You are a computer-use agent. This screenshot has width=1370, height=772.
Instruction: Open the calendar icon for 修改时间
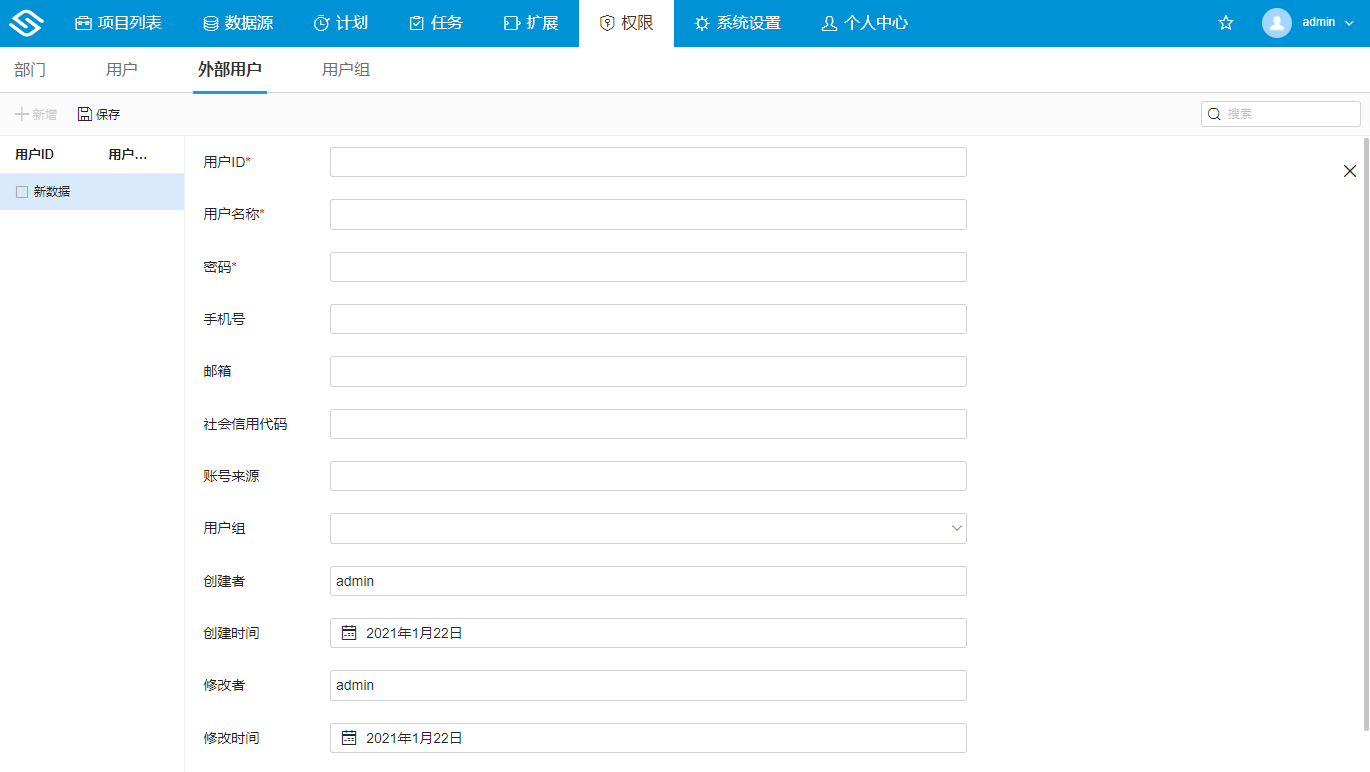tap(349, 738)
